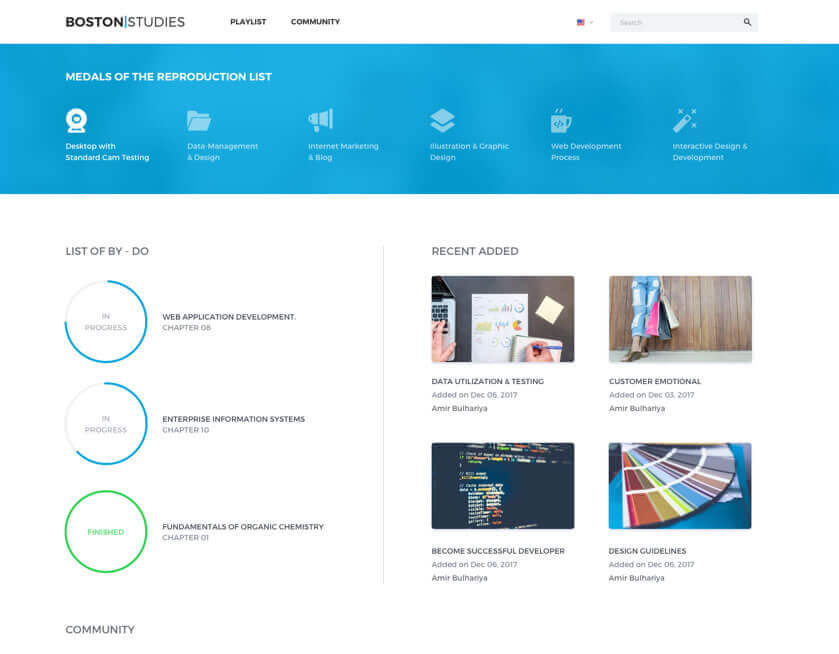Select the Interactive Design magic wand icon
The width and height of the screenshot is (839, 654).
(x=684, y=120)
